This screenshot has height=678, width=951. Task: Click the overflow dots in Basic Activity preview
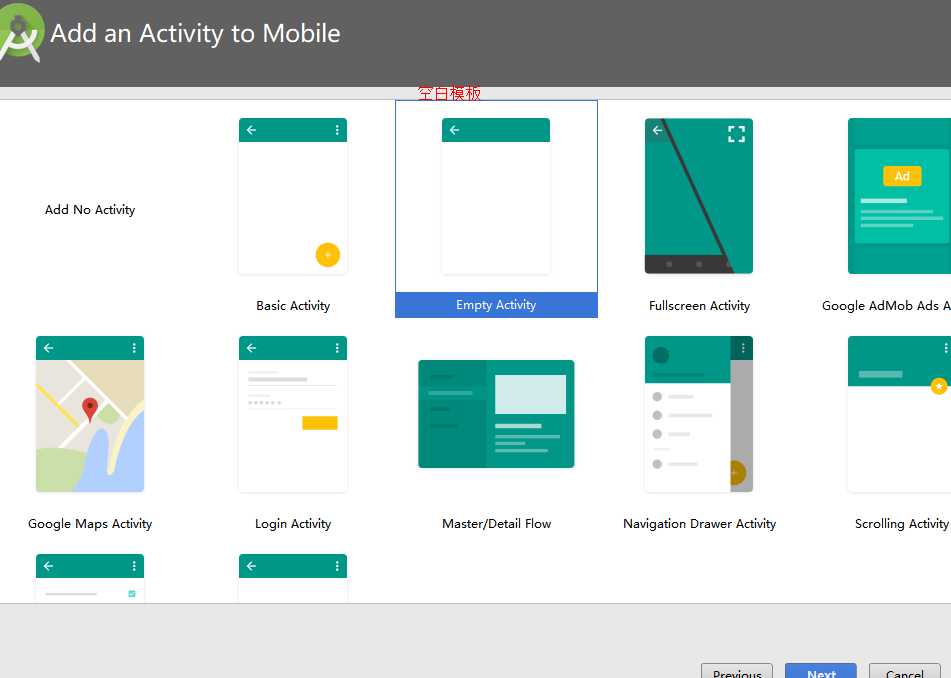click(337, 130)
